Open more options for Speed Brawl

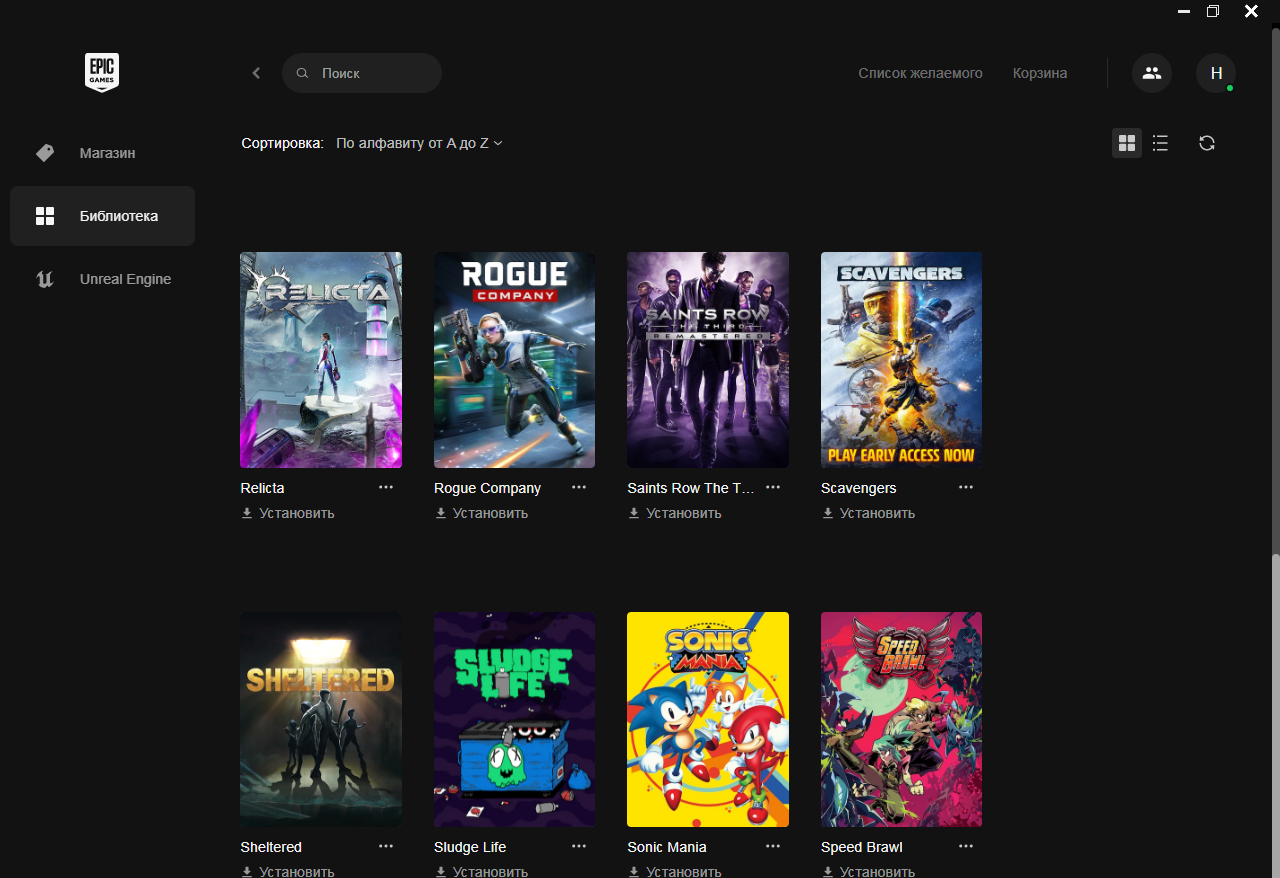pyautogui.click(x=966, y=846)
